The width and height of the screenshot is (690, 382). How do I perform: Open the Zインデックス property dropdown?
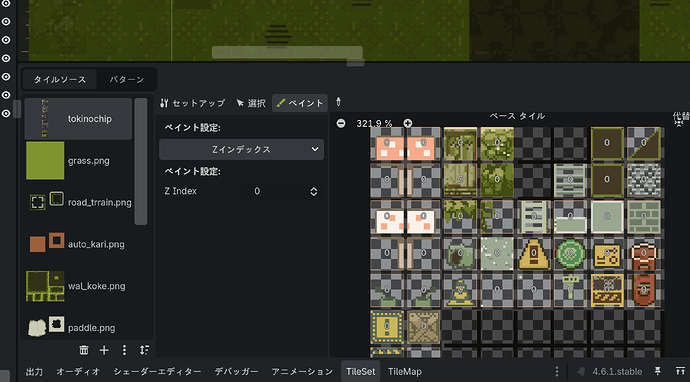tap(242, 149)
